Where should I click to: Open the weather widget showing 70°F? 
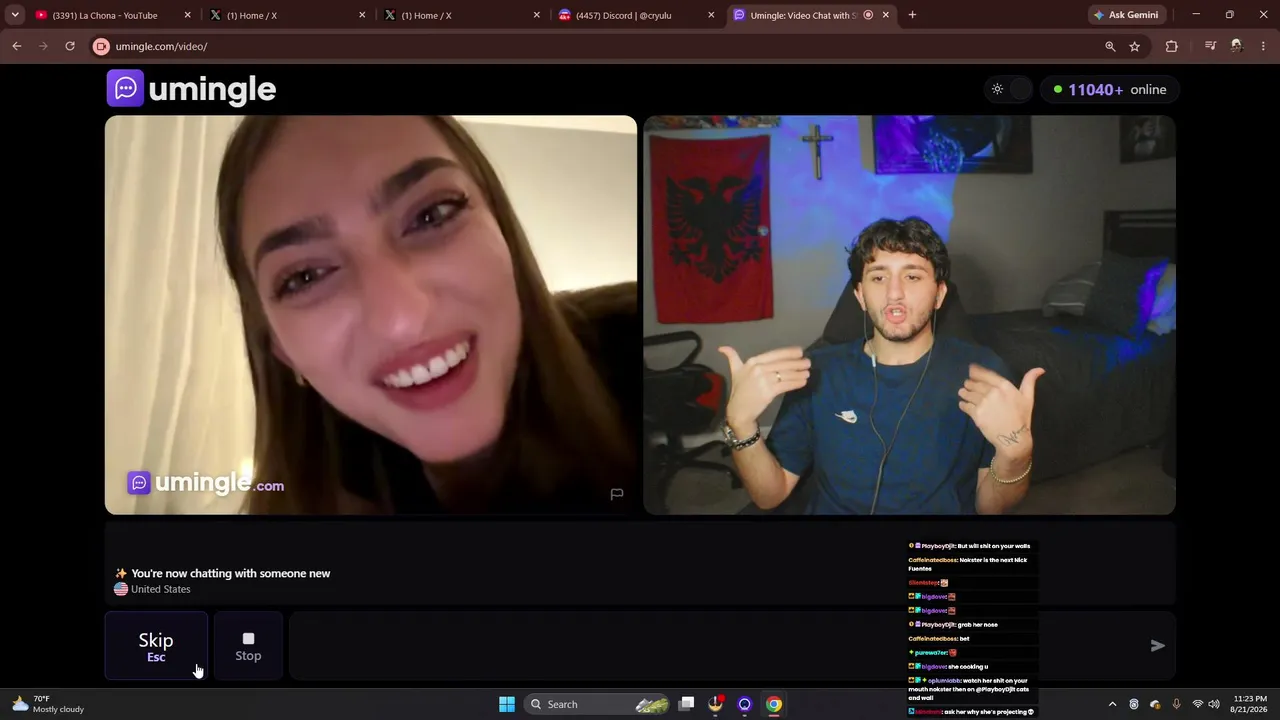pos(48,704)
